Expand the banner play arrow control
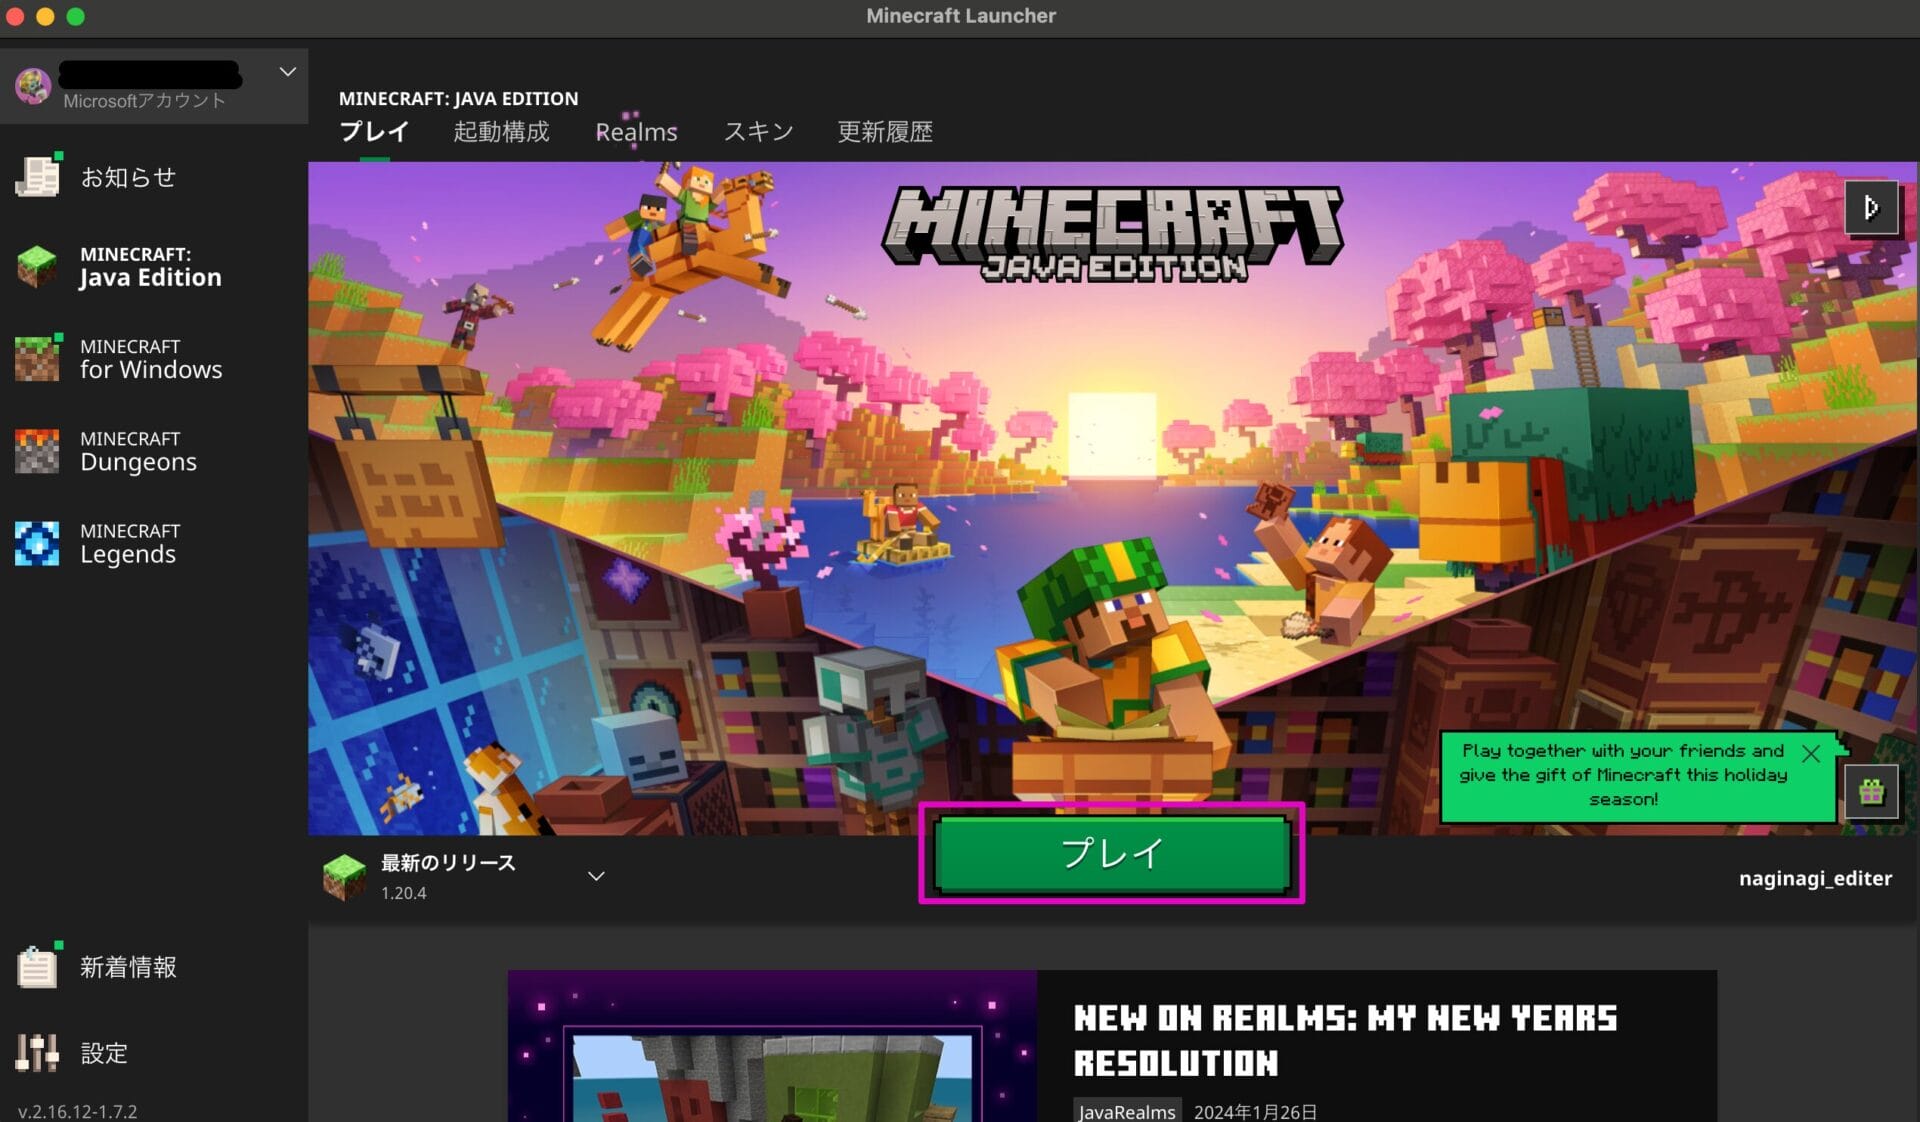This screenshot has height=1122, width=1920. pos(1872,207)
